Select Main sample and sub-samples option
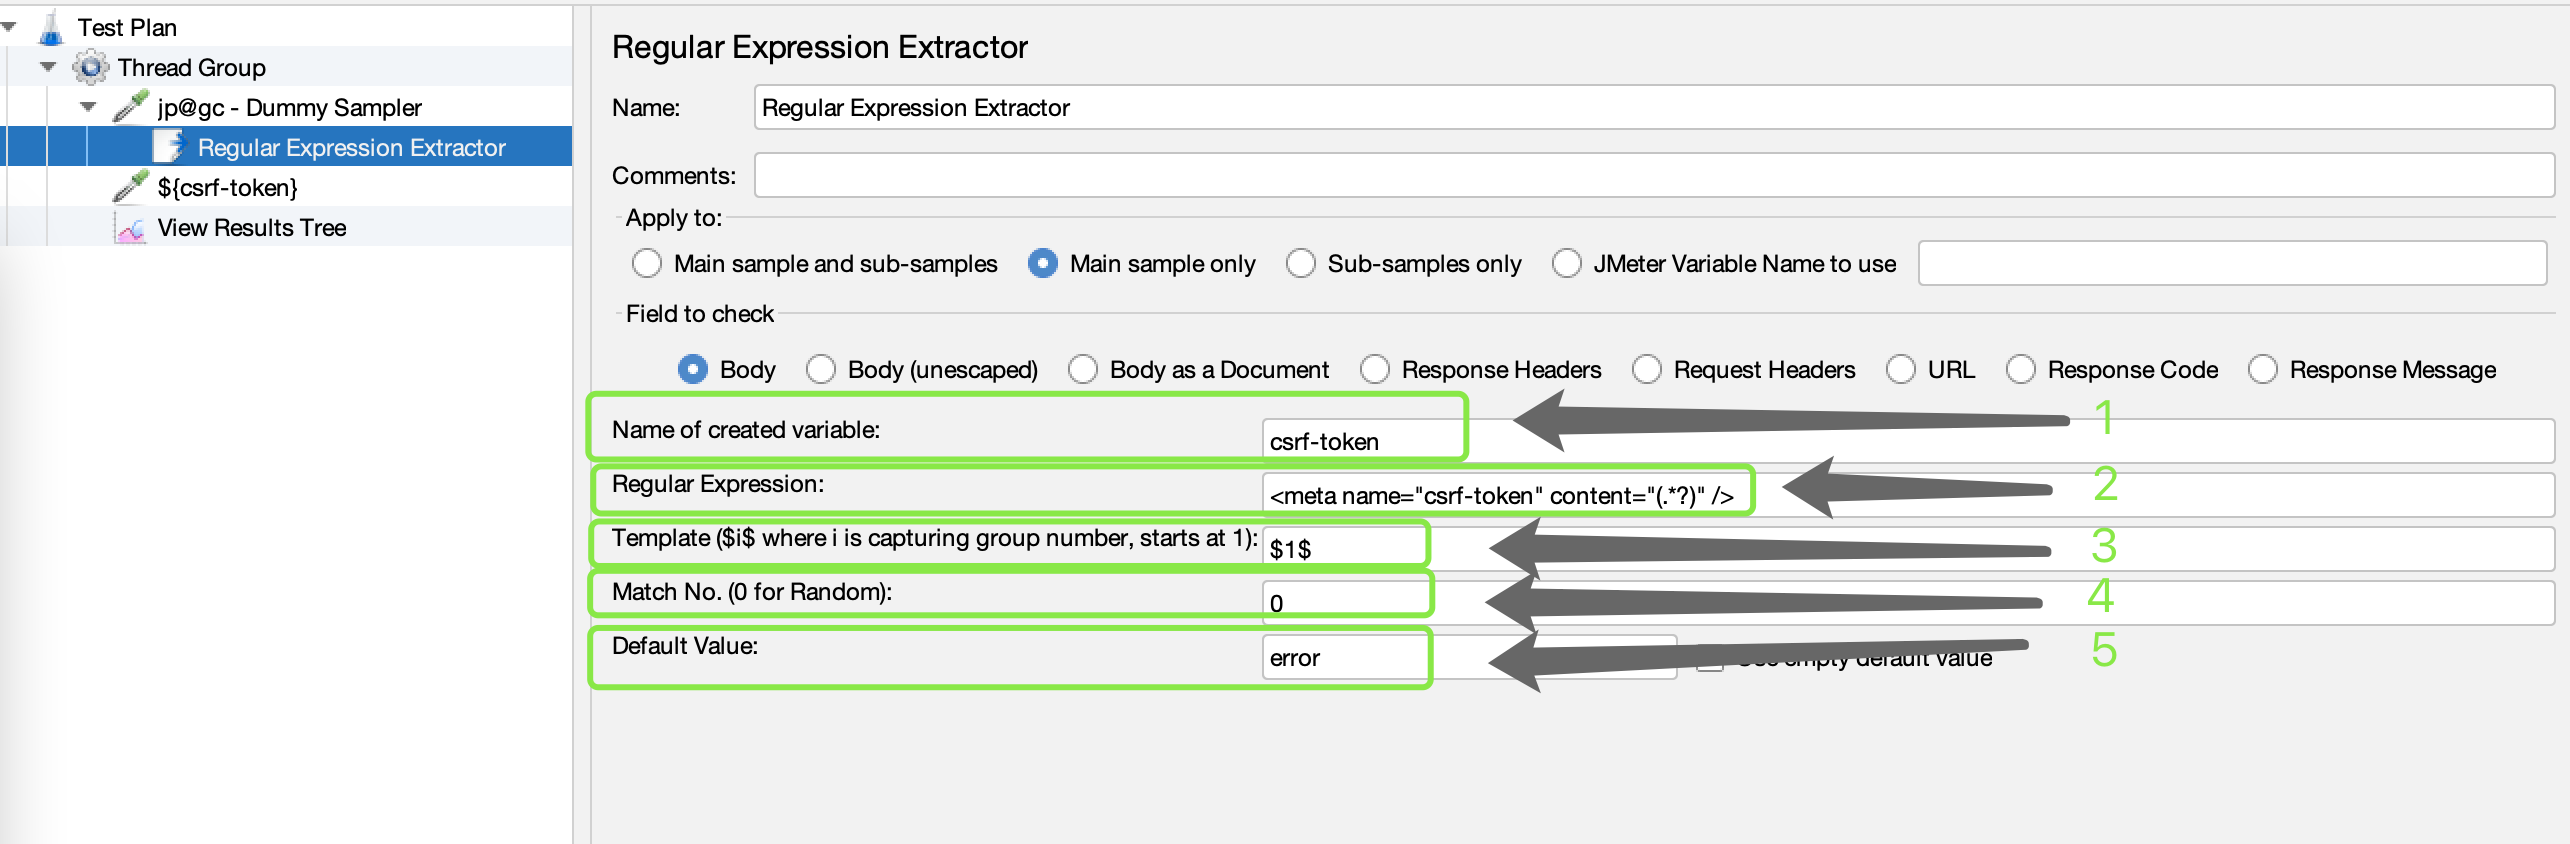The height and width of the screenshot is (844, 2570). pyautogui.click(x=647, y=264)
